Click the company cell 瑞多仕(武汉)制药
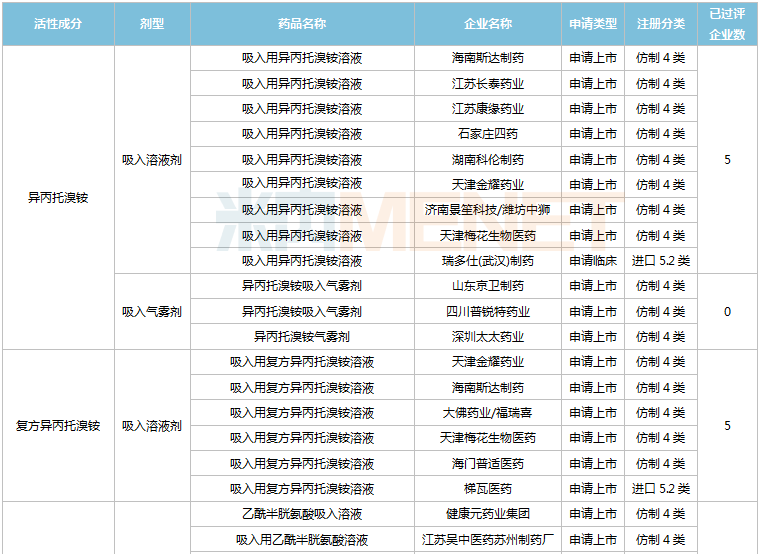Image resolution: width=760 pixels, height=554 pixels. [488, 261]
